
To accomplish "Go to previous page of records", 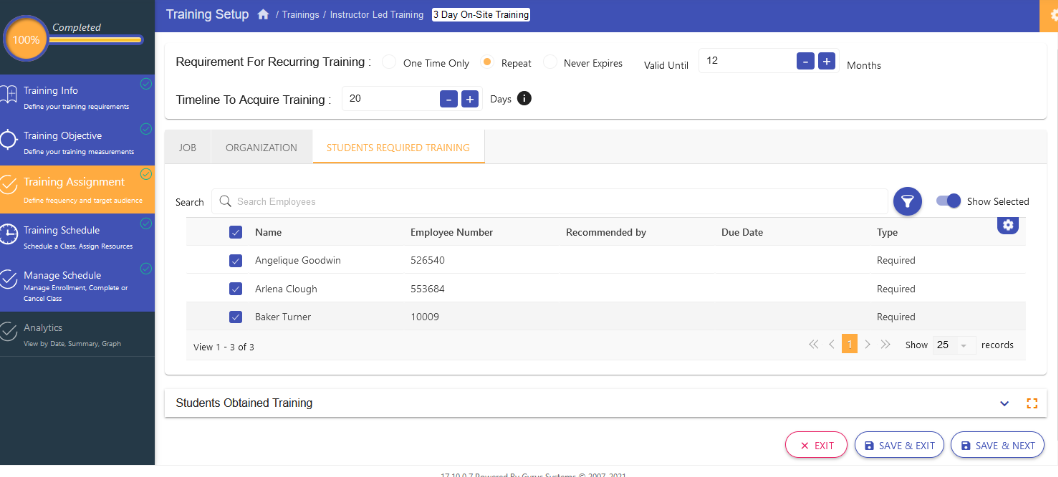I will tap(832, 344).
